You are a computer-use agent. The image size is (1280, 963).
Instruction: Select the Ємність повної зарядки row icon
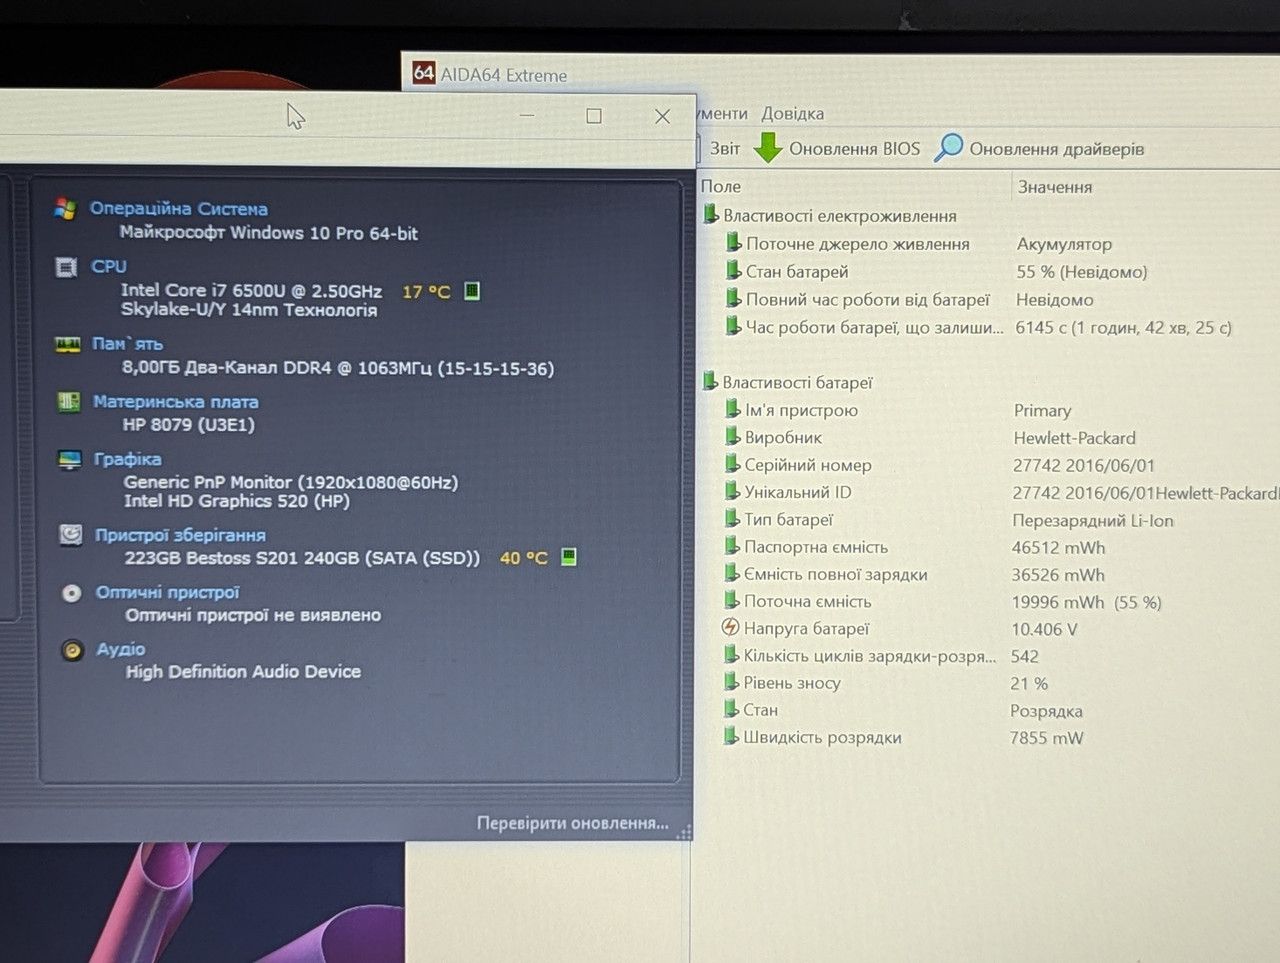[732, 574]
